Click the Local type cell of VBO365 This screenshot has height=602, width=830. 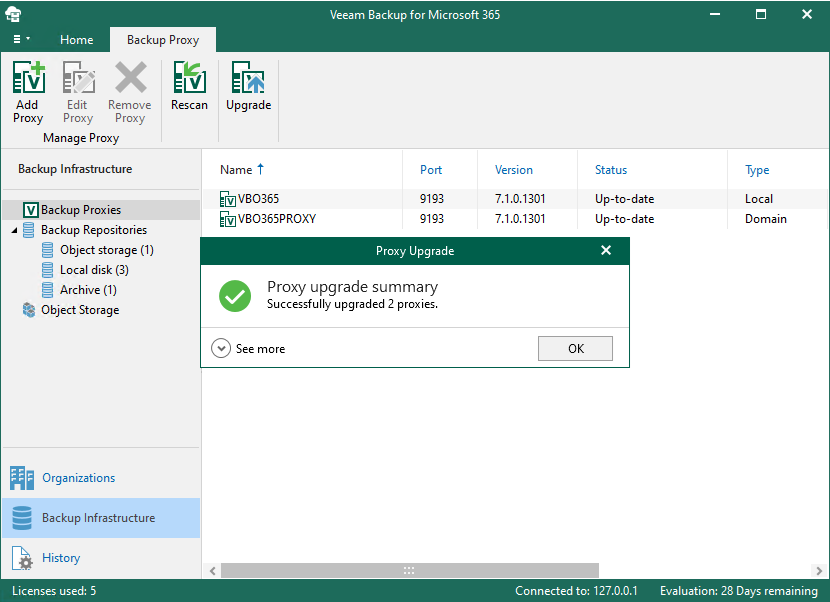click(759, 199)
